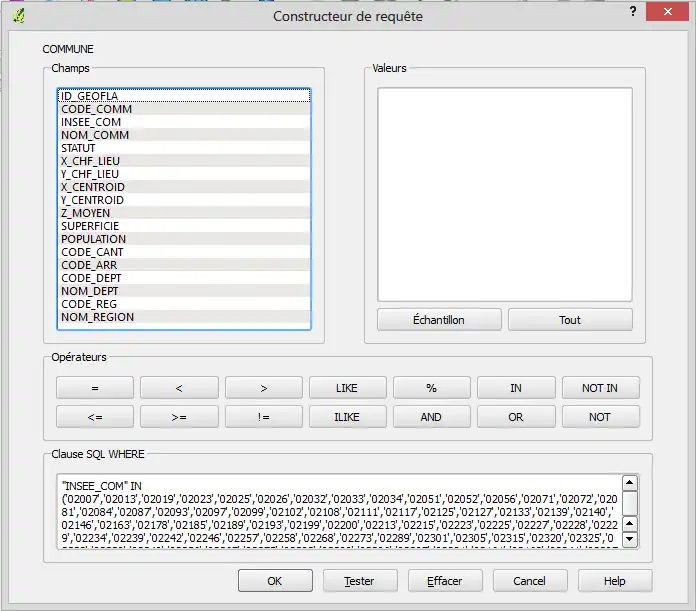Choose the POPULATION field

[x=94, y=239]
